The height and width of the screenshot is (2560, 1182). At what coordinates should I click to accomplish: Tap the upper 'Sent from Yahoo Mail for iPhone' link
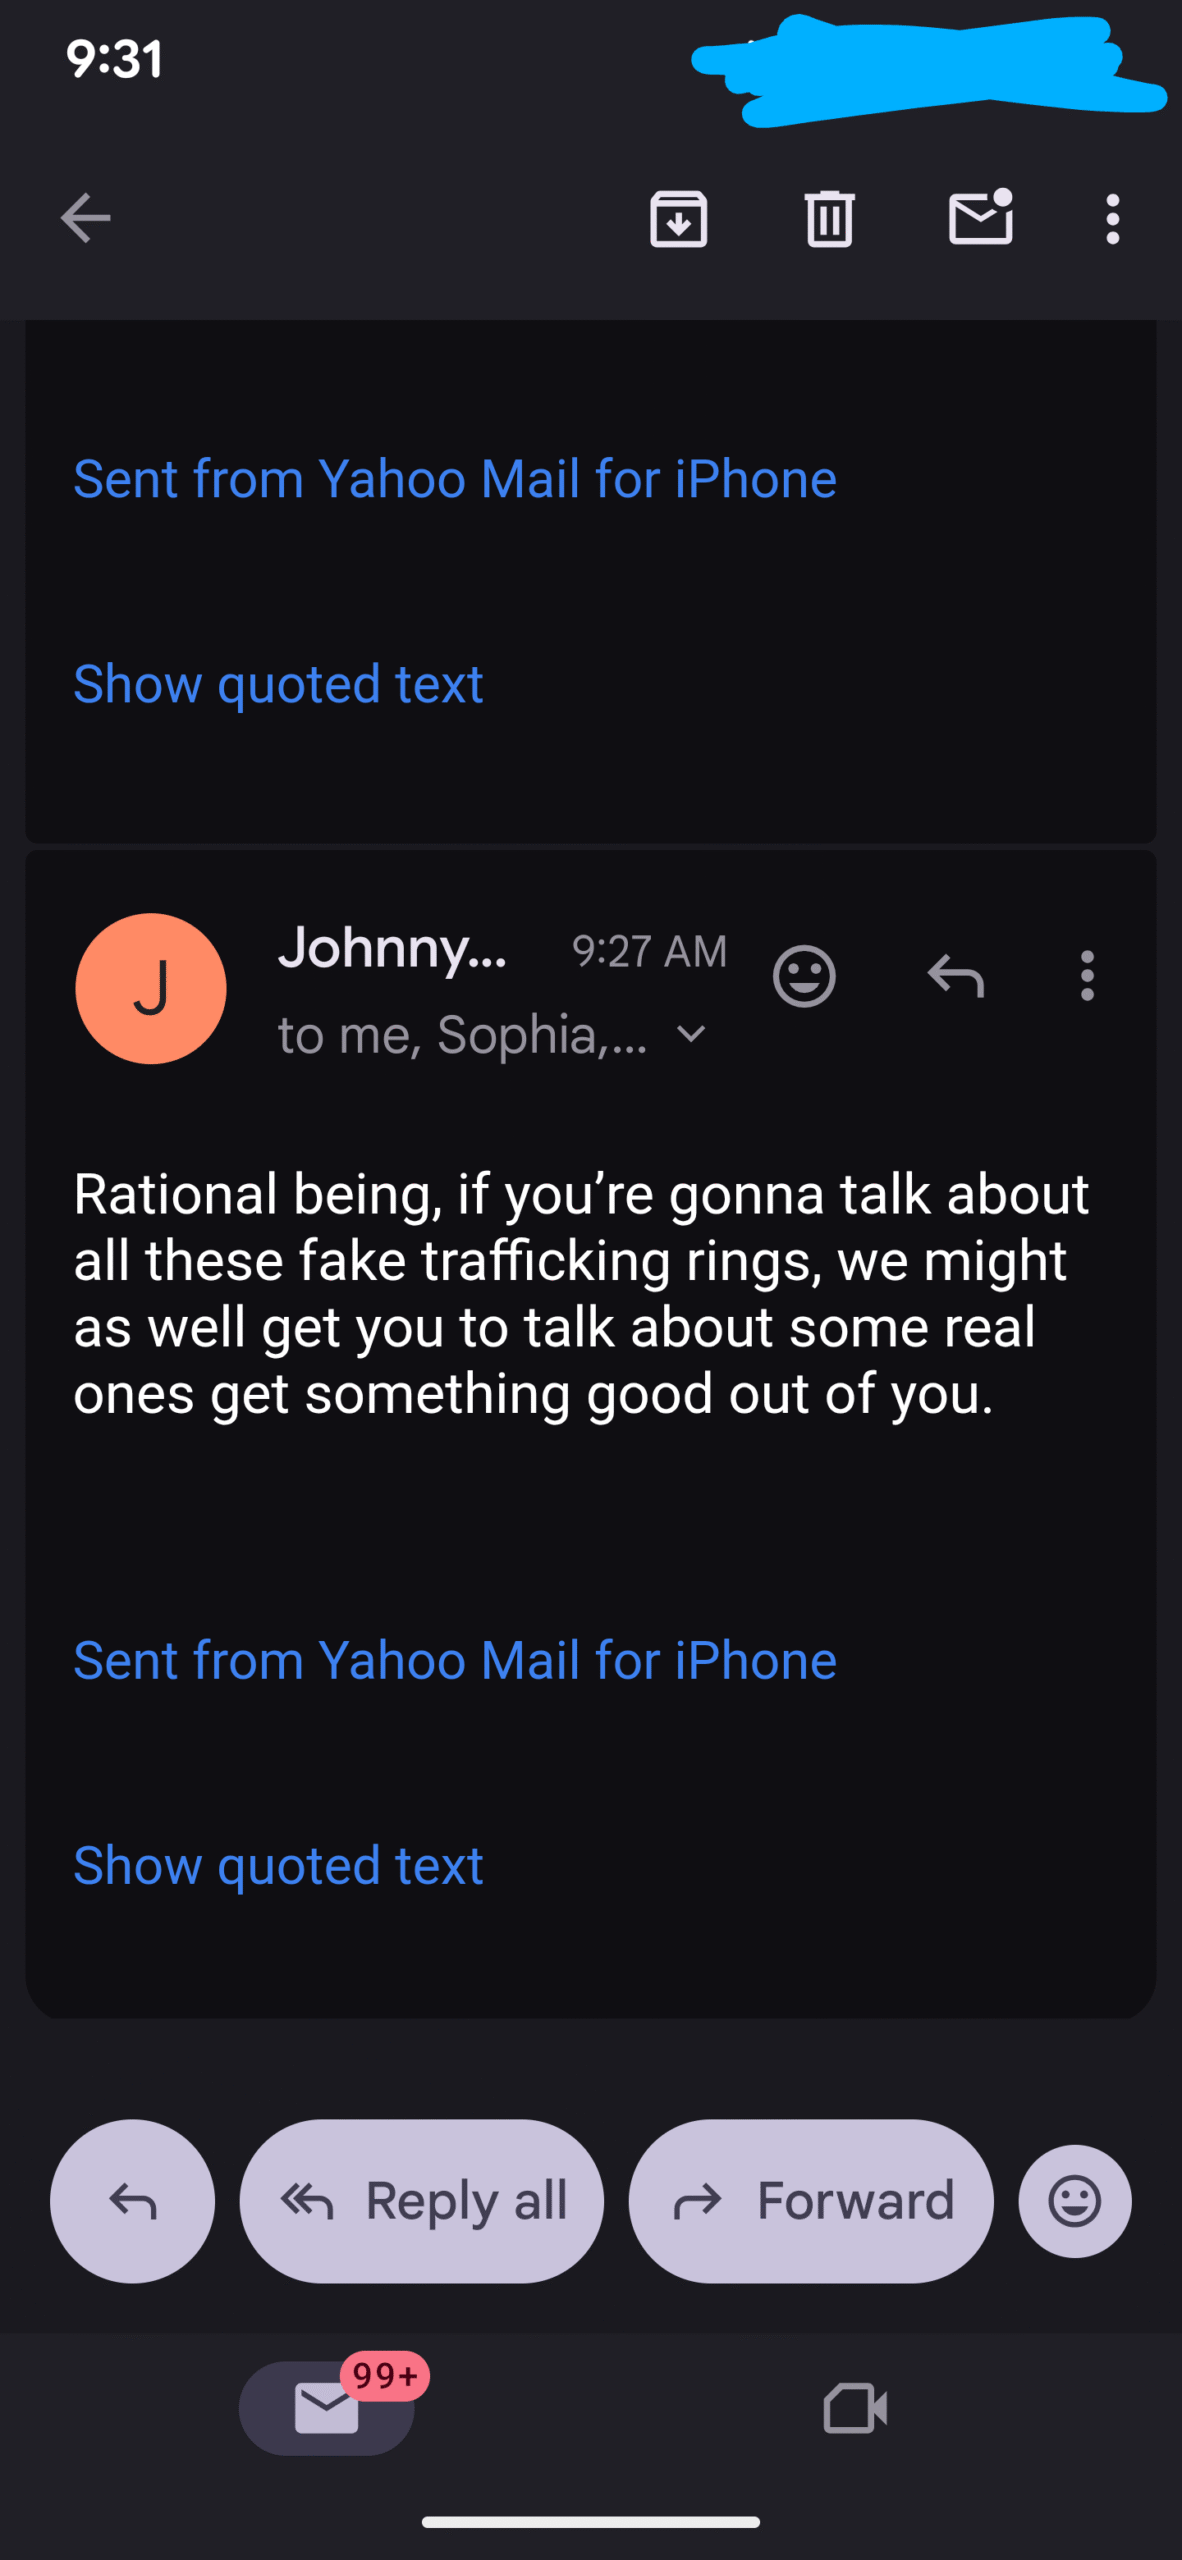[x=455, y=479]
